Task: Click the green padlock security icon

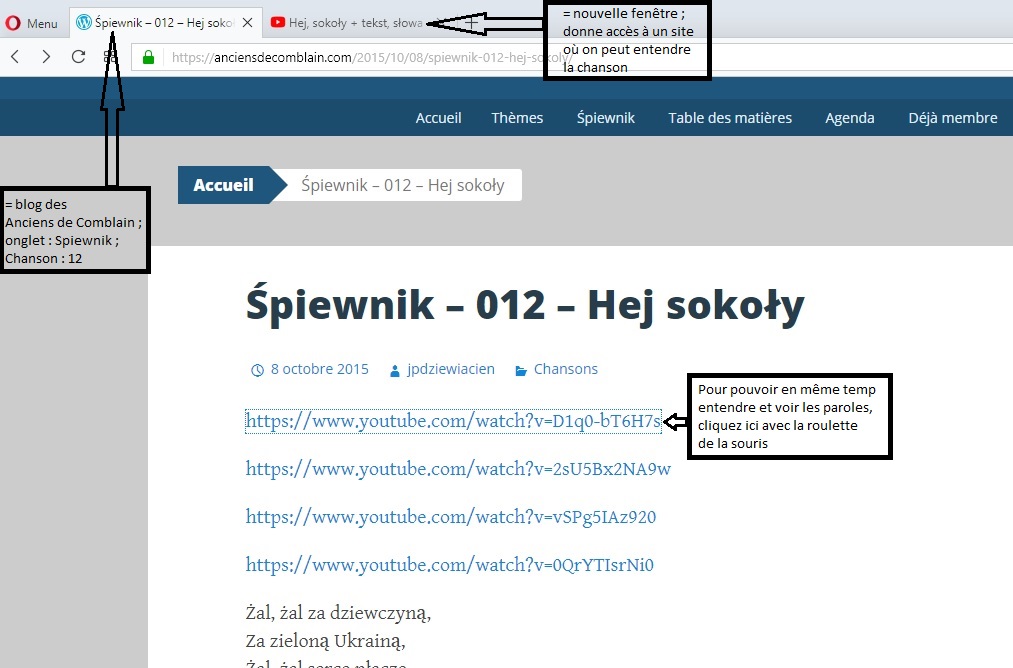Action: pos(149,57)
